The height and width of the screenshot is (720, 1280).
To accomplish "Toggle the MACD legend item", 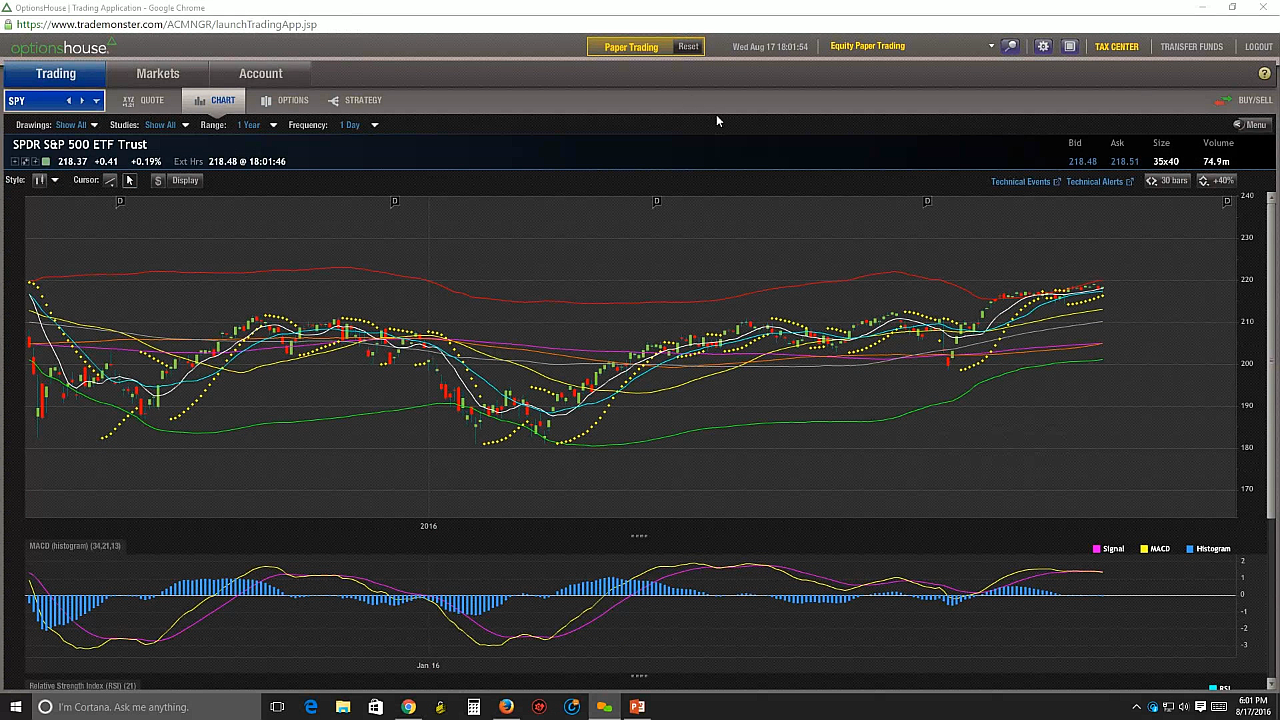I will click(x=1155, y=549).
